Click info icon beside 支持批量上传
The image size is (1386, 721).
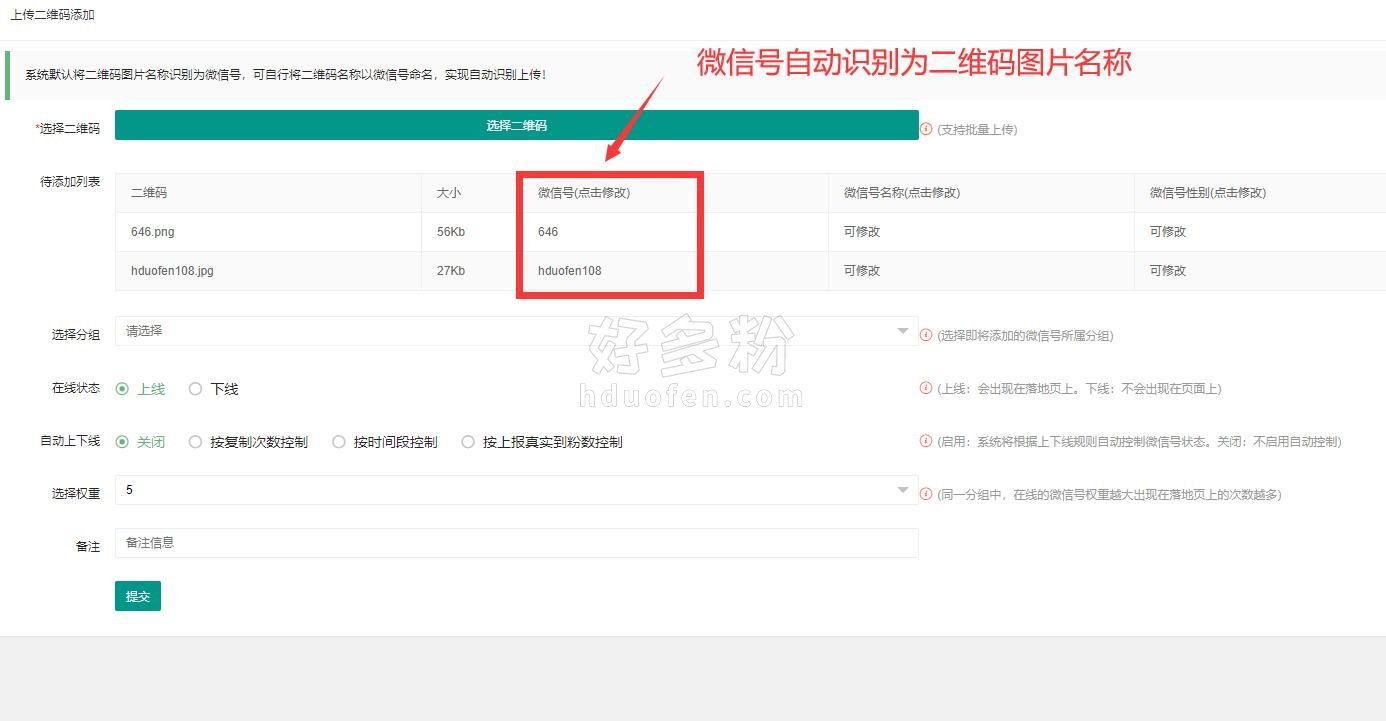[926, 129]
